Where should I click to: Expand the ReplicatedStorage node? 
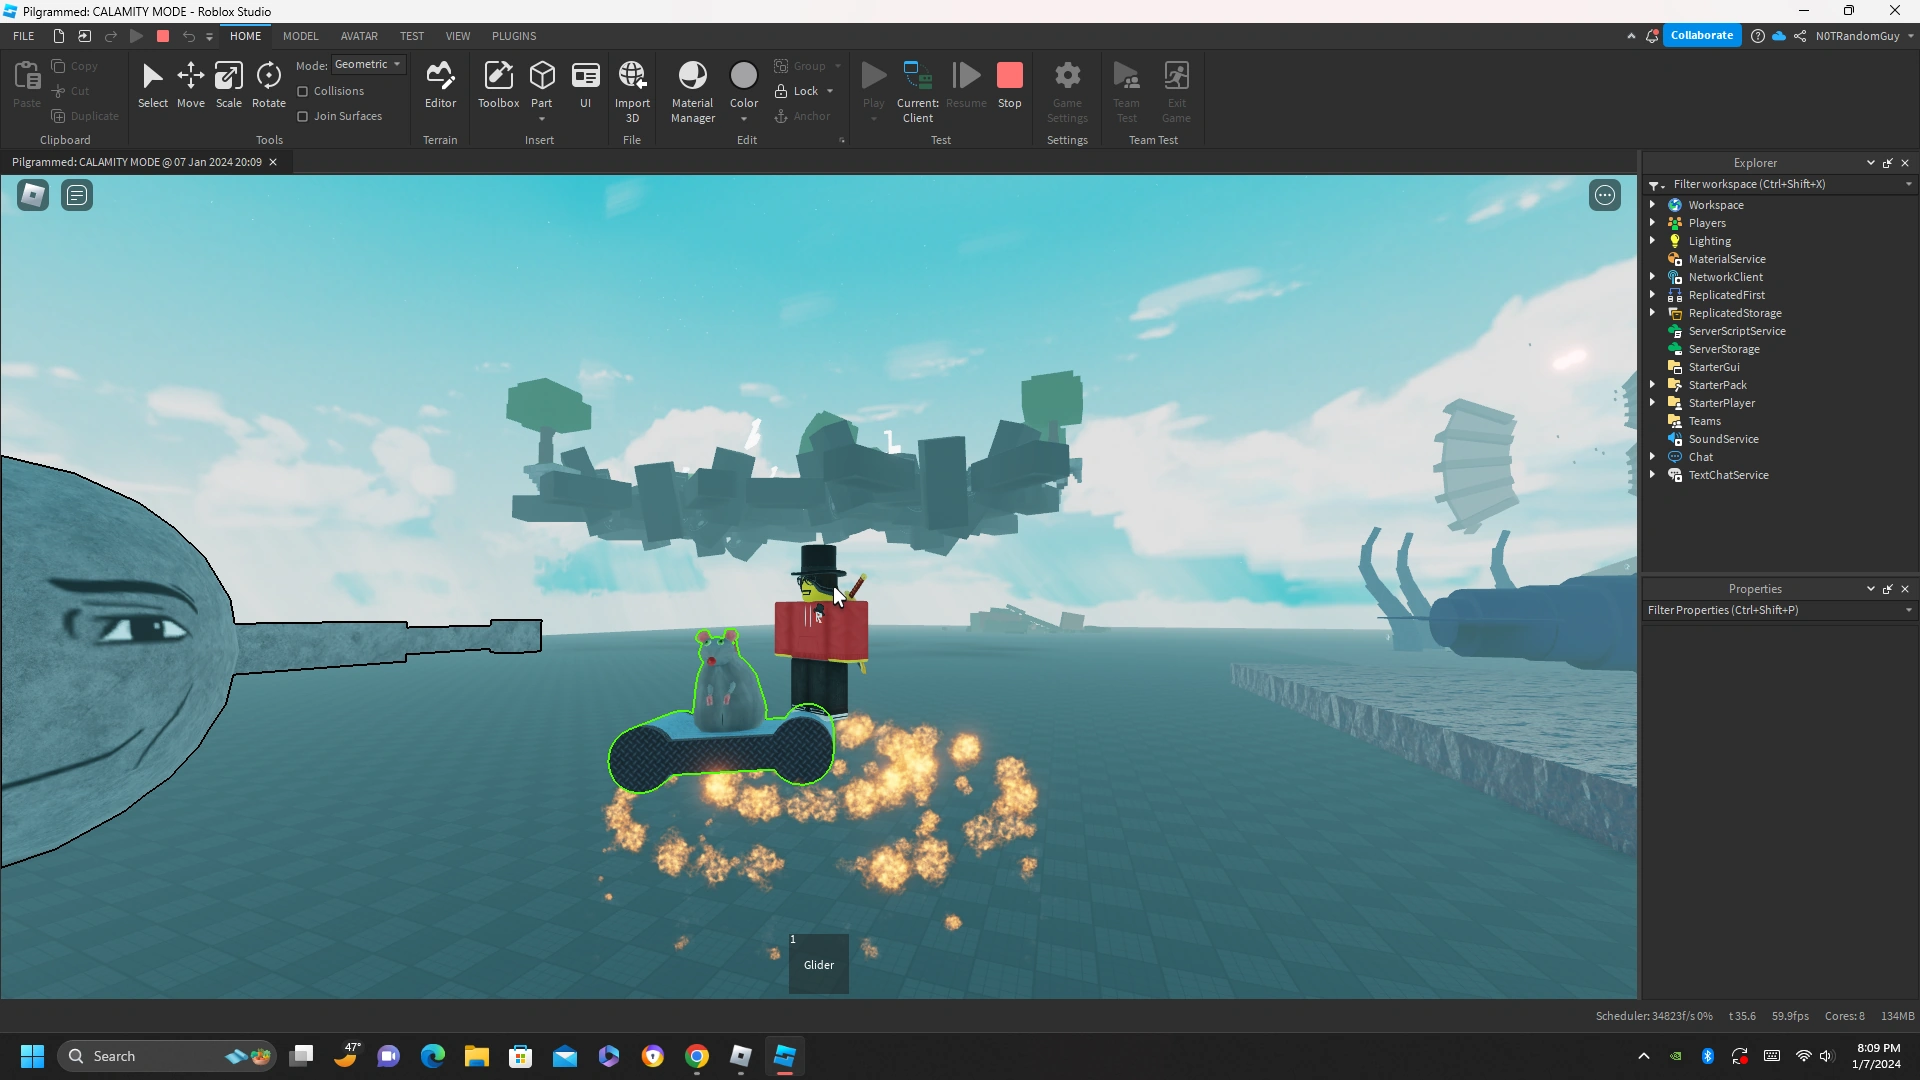coord(1652,313)
